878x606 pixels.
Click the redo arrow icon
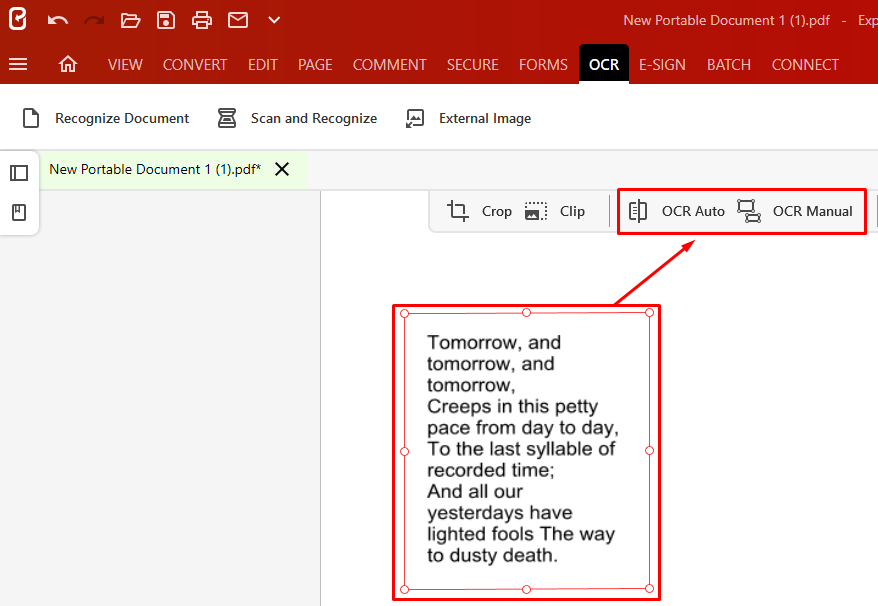pos(94,20)
